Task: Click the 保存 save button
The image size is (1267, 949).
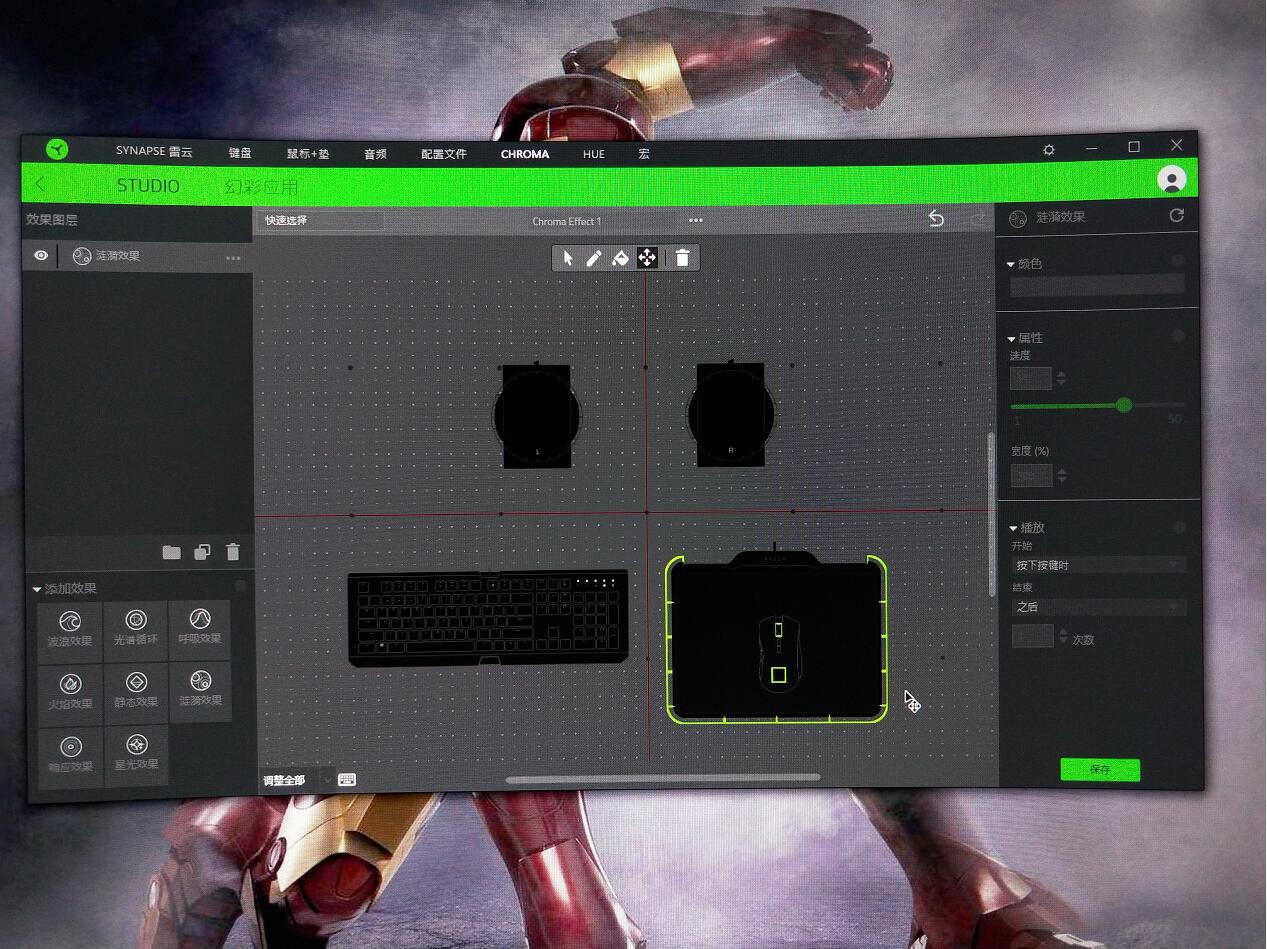Action: pyautogui.click(x=1099, y=769)
